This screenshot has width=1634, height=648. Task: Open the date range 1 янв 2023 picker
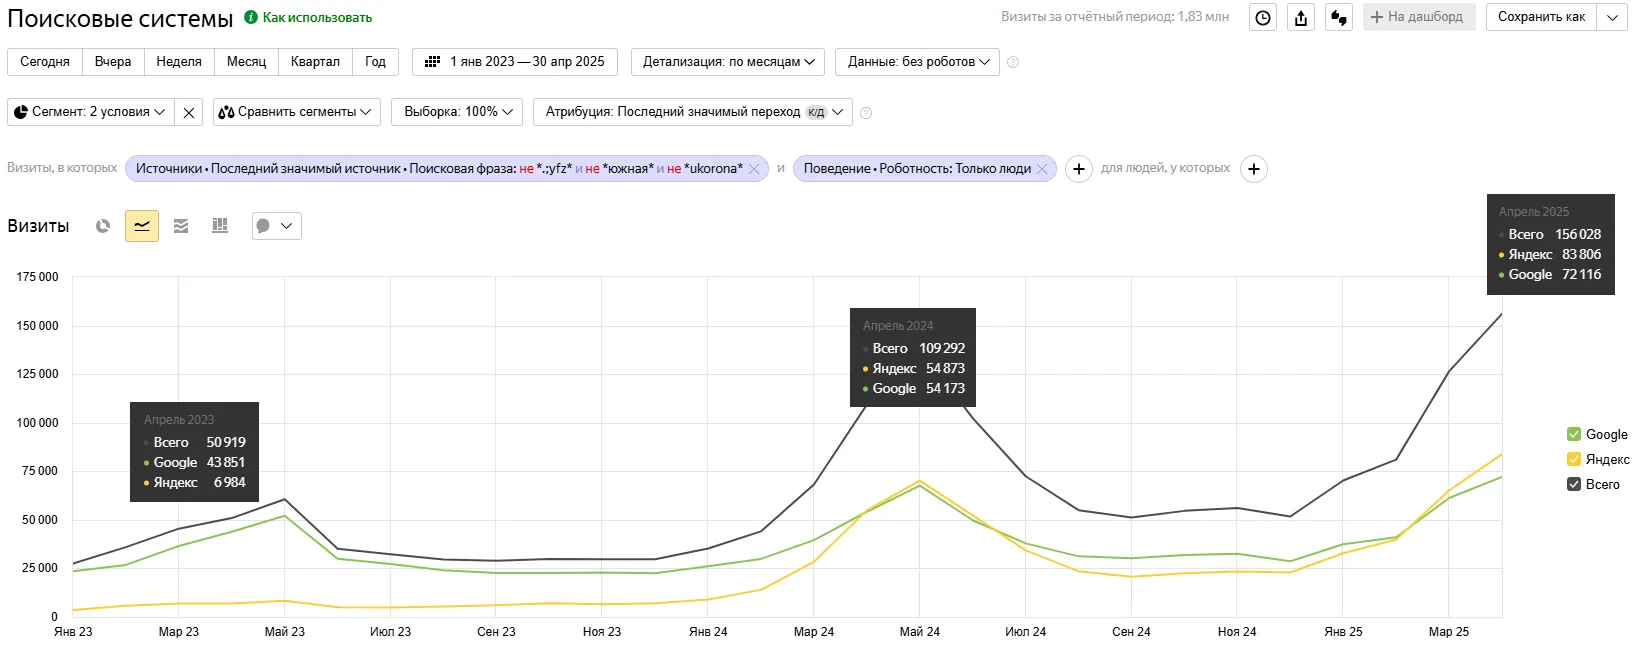tap(515, 62)
